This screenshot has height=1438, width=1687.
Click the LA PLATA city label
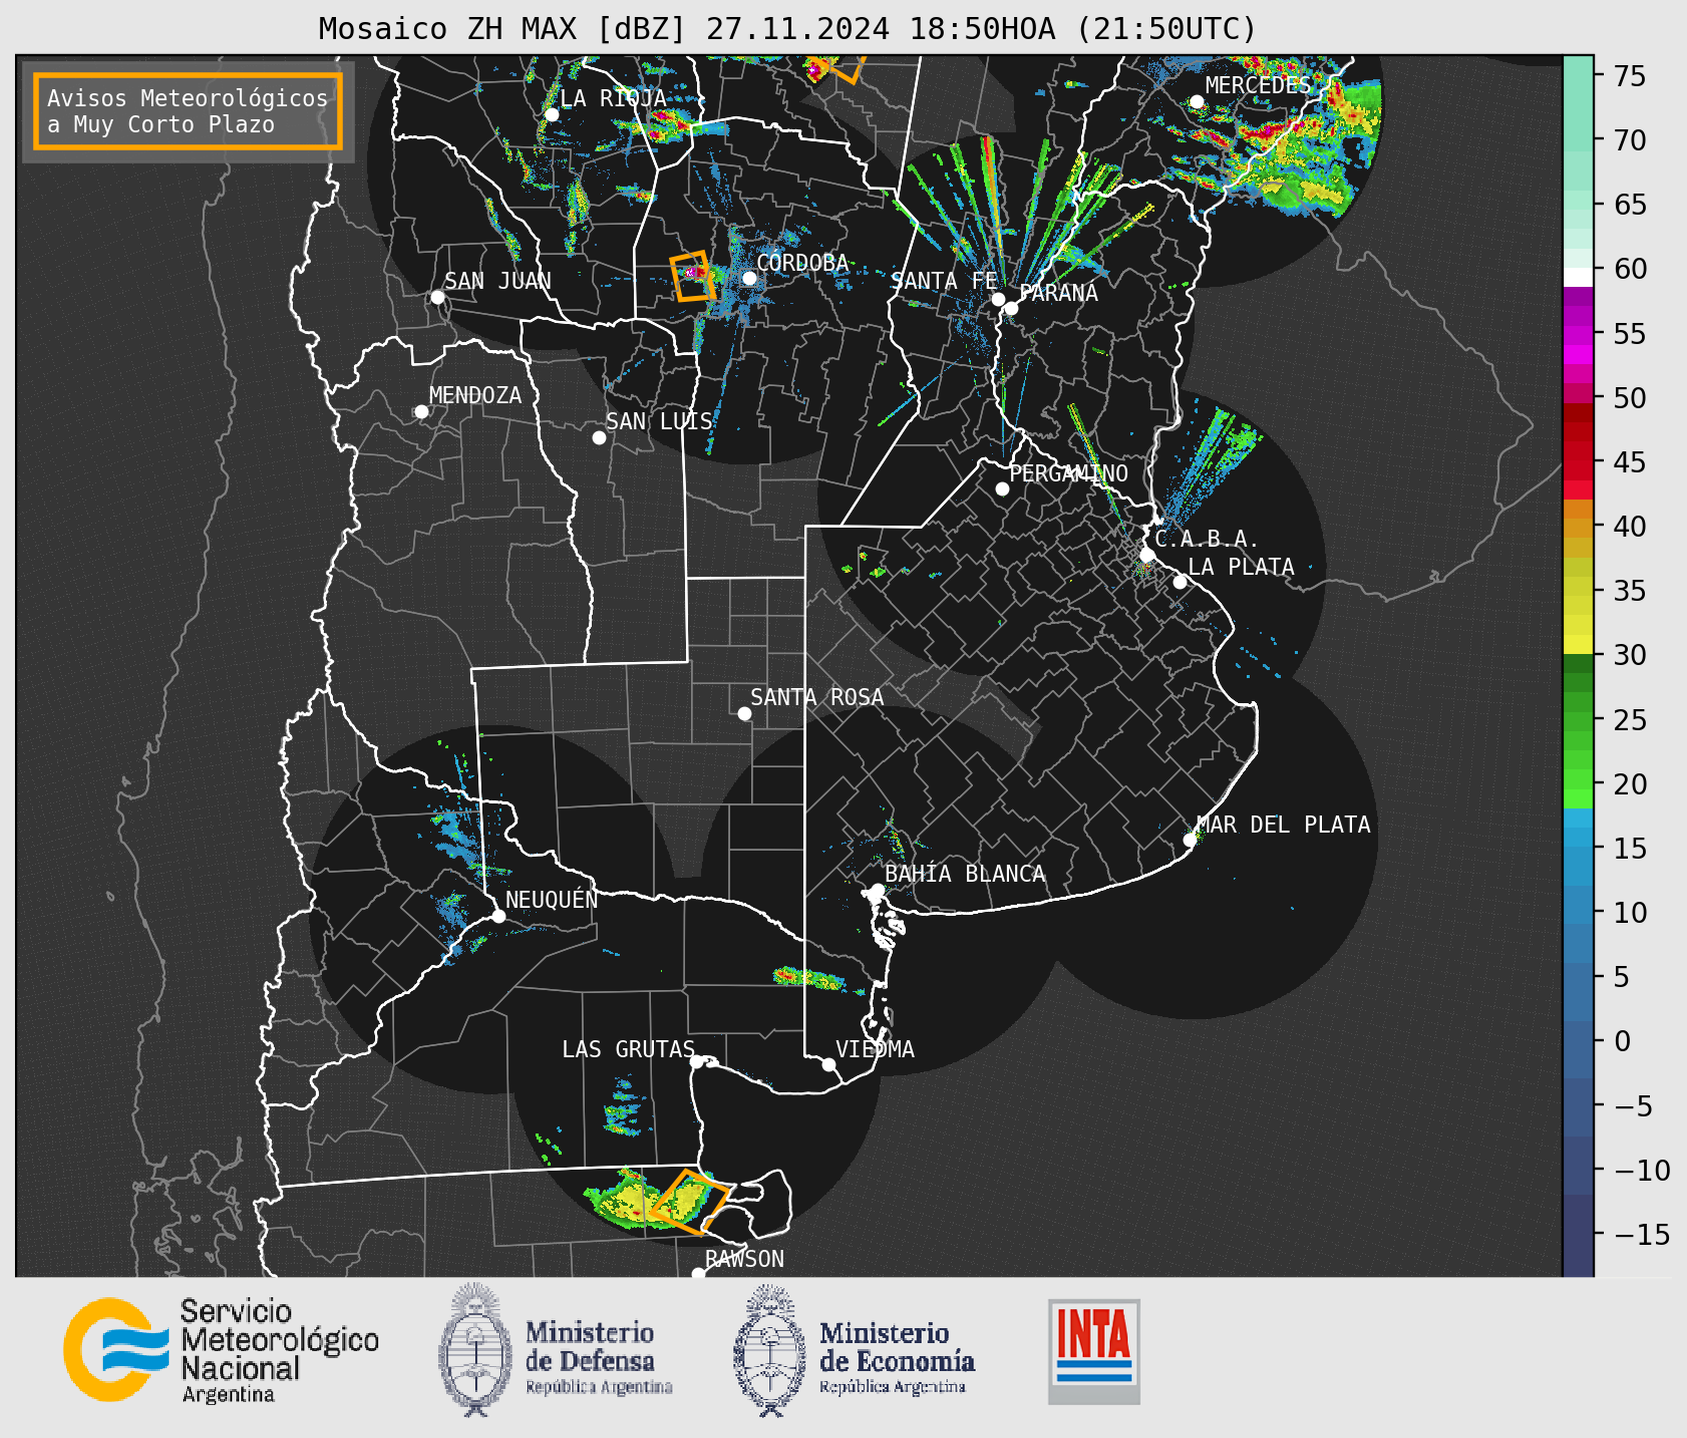pos(1241,567)
